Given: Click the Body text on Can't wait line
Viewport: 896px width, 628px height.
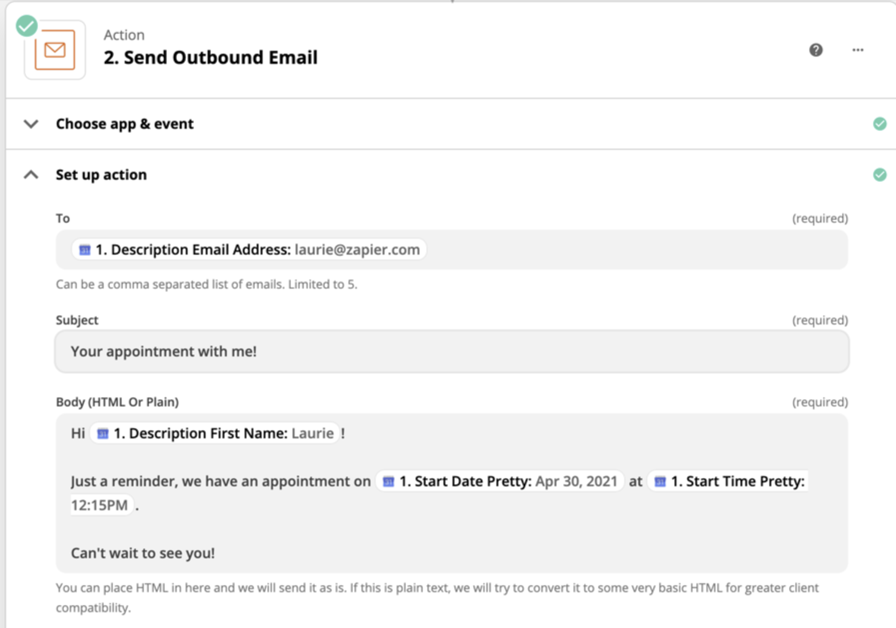Looking at the screenshot, I should point(143,553).
